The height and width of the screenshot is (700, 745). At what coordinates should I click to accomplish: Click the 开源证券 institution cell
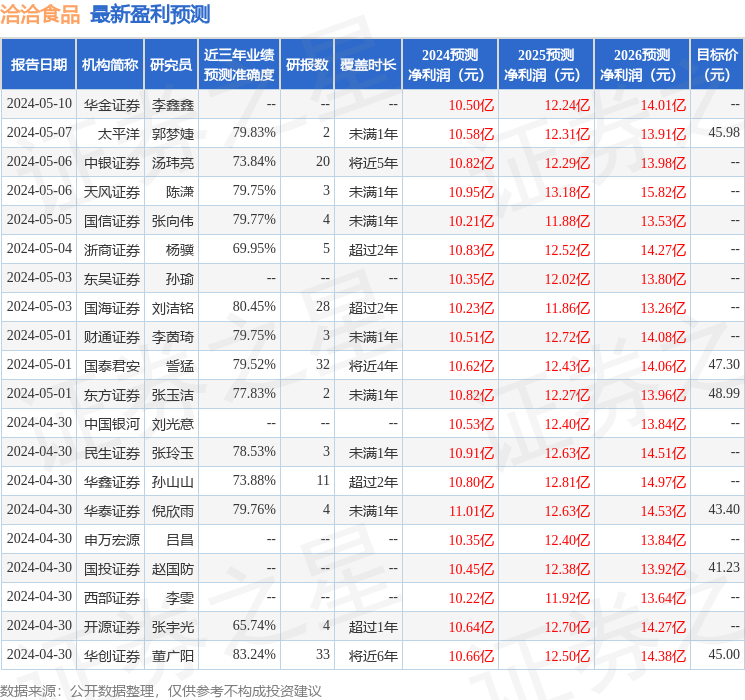pos(112,627)
